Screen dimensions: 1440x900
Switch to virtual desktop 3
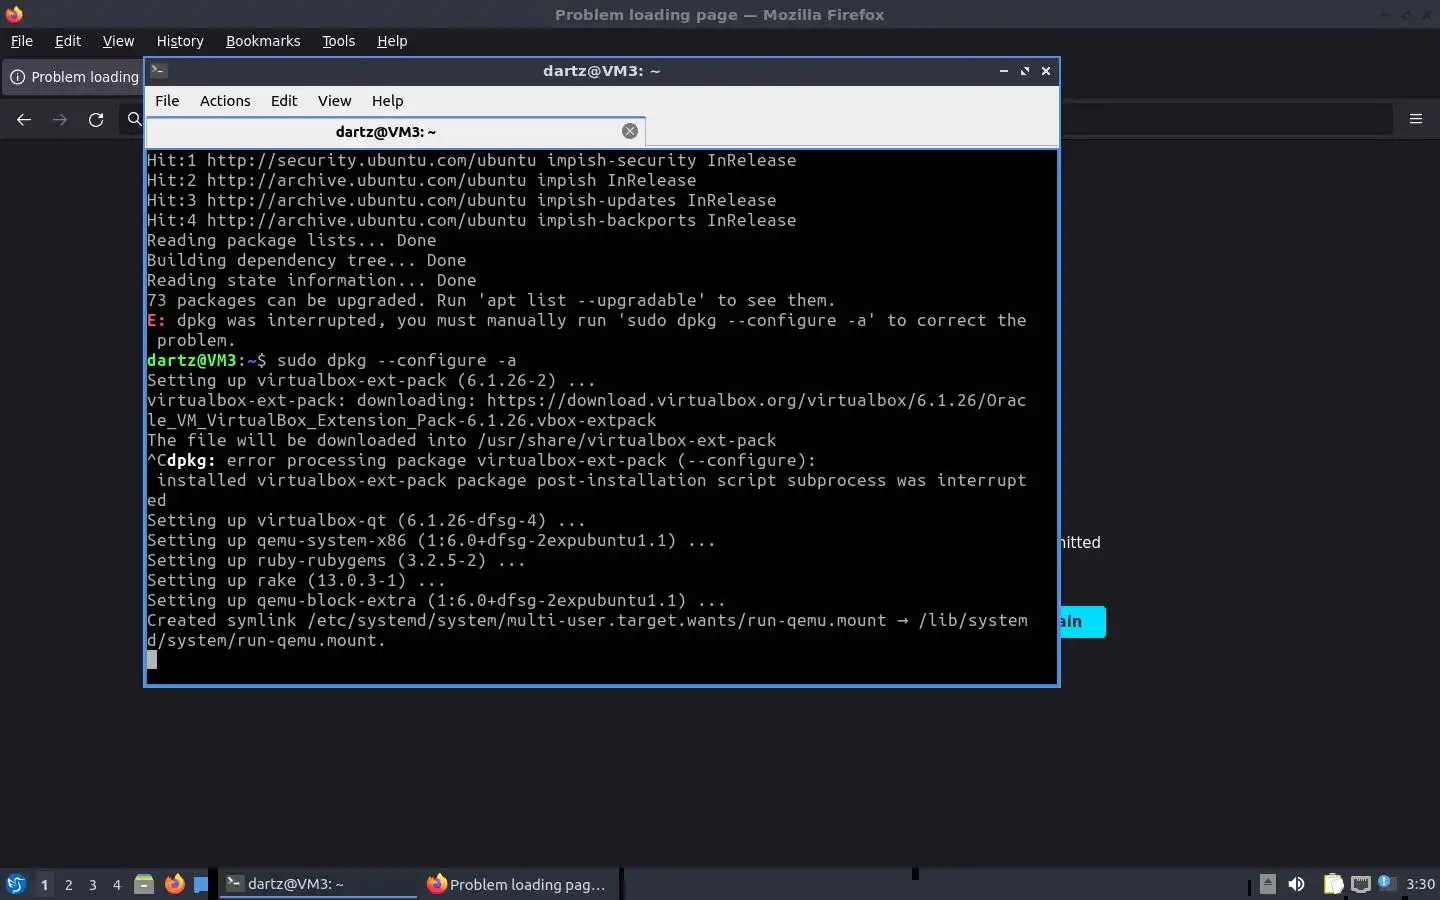click(93, 884)
